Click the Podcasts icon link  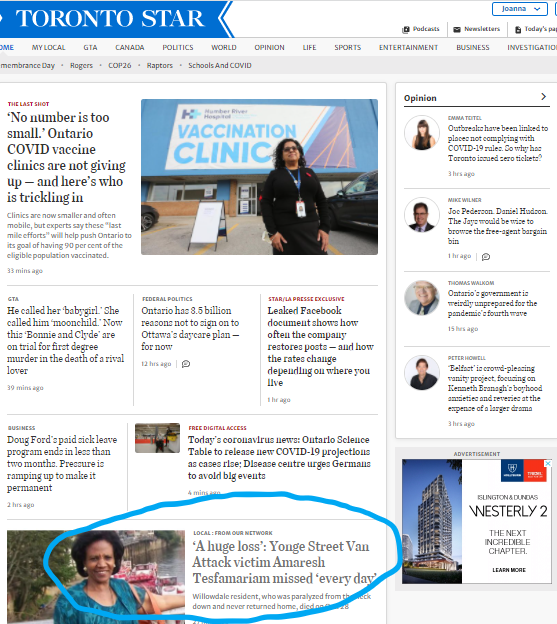tap(406, 29)
